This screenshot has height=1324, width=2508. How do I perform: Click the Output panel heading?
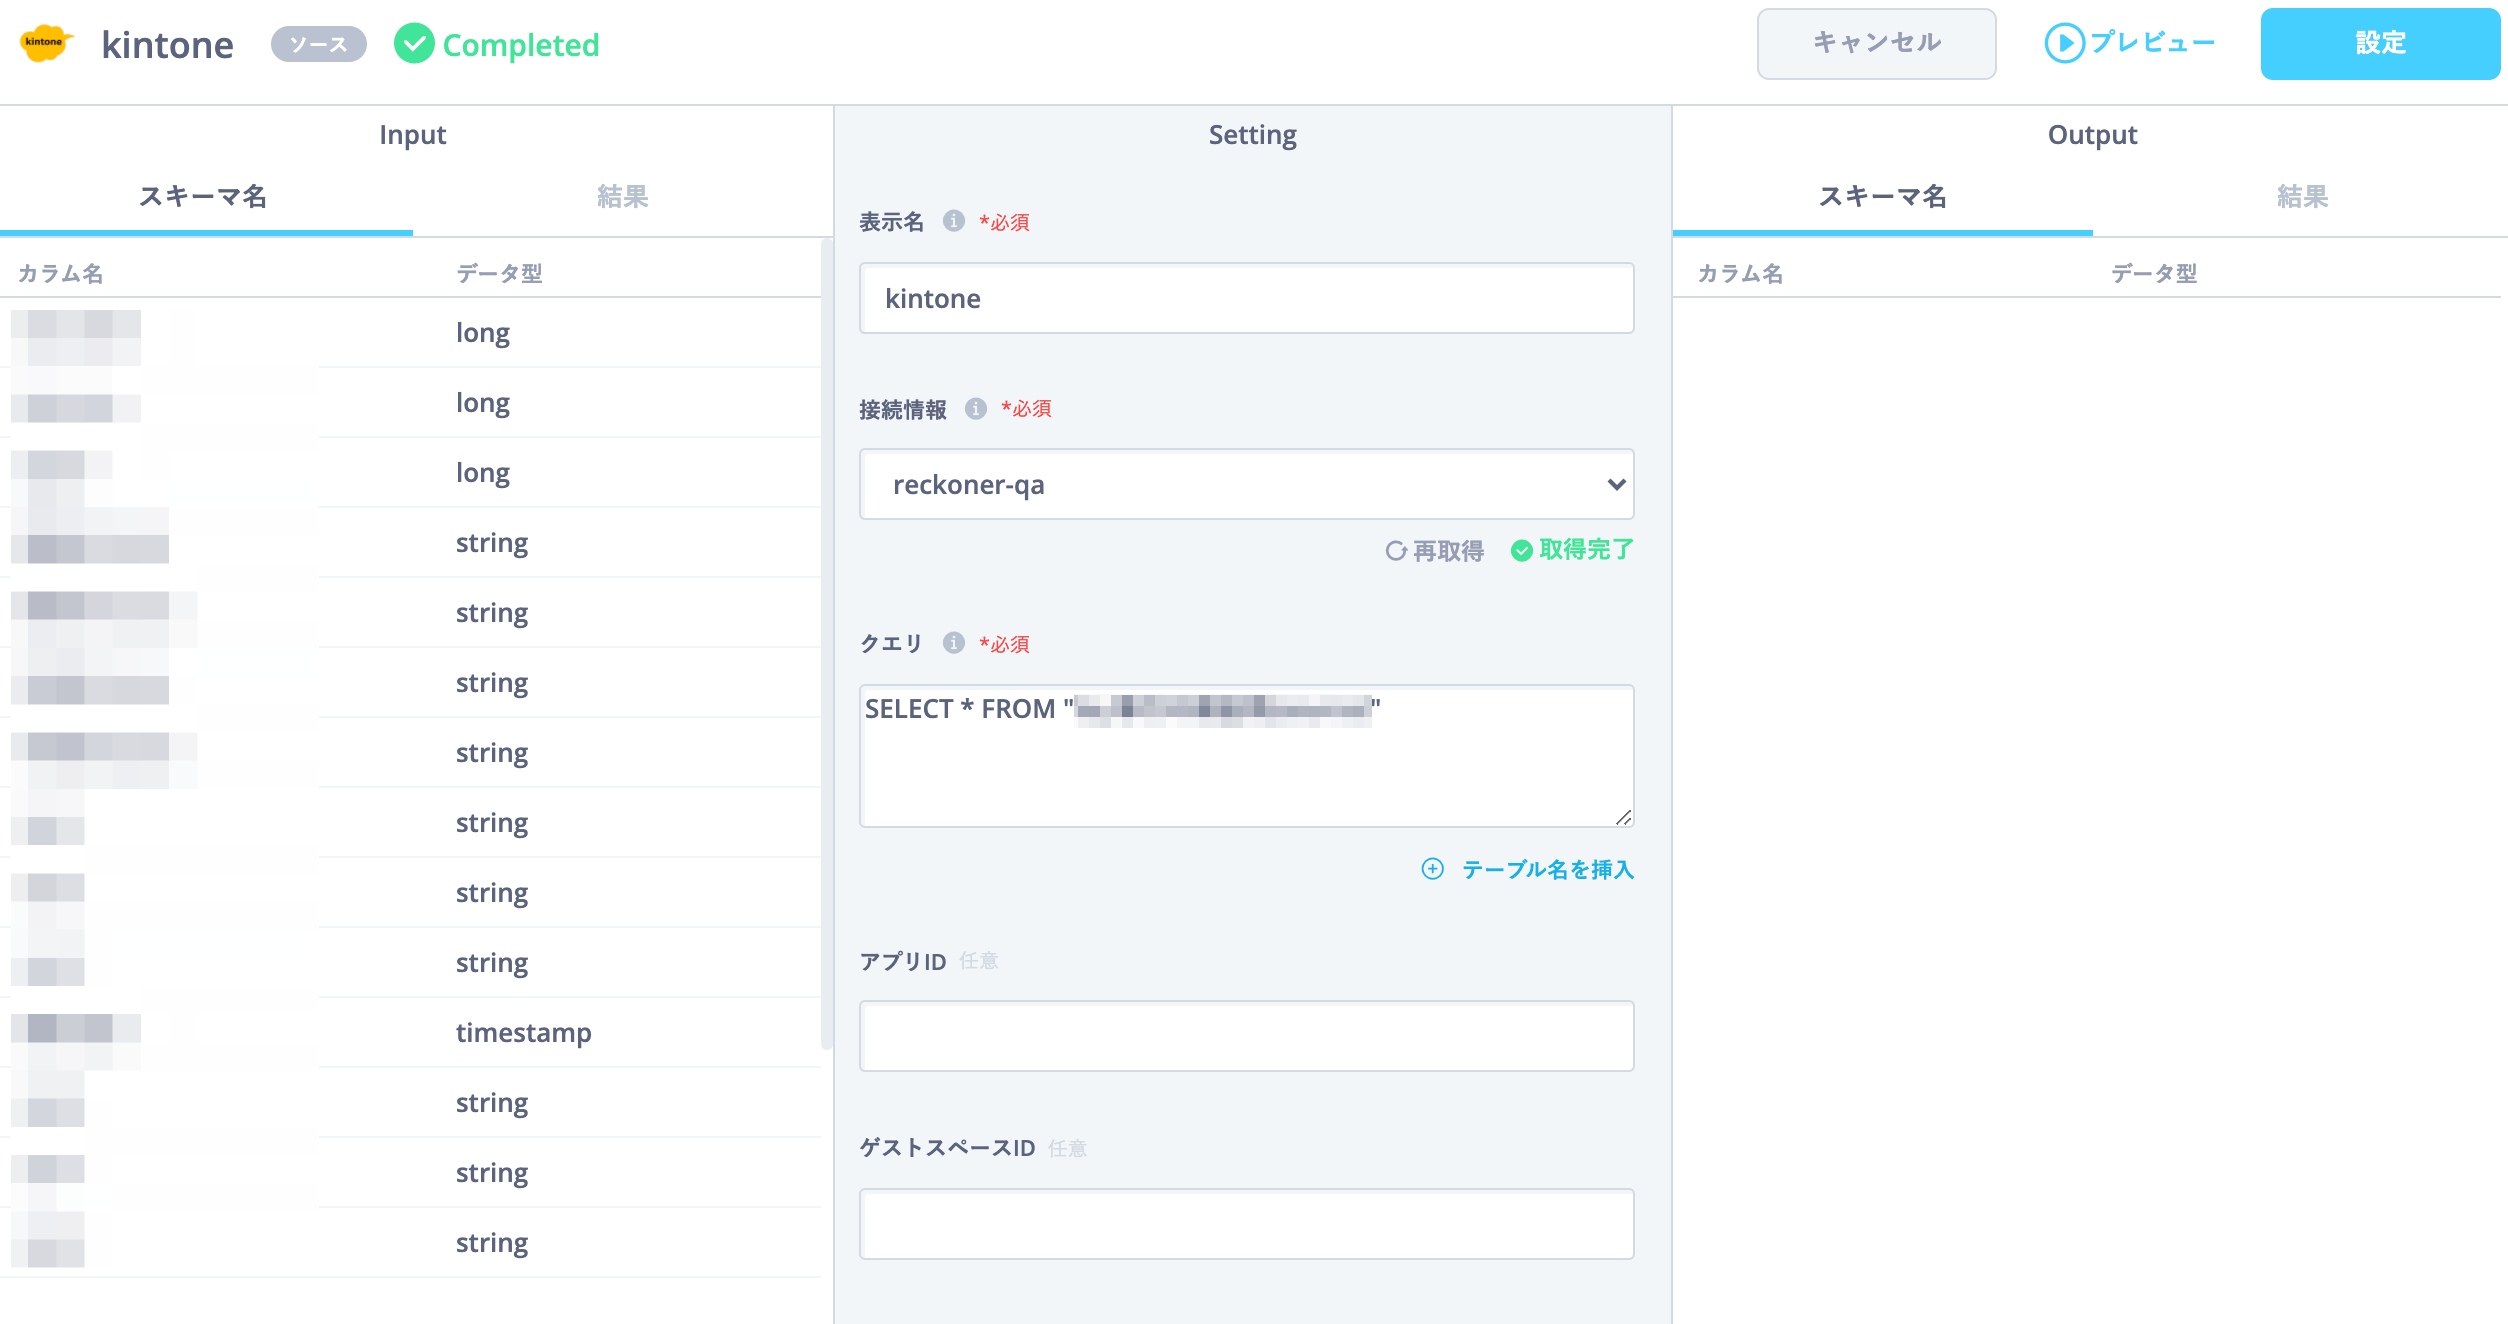point(2092,134)
